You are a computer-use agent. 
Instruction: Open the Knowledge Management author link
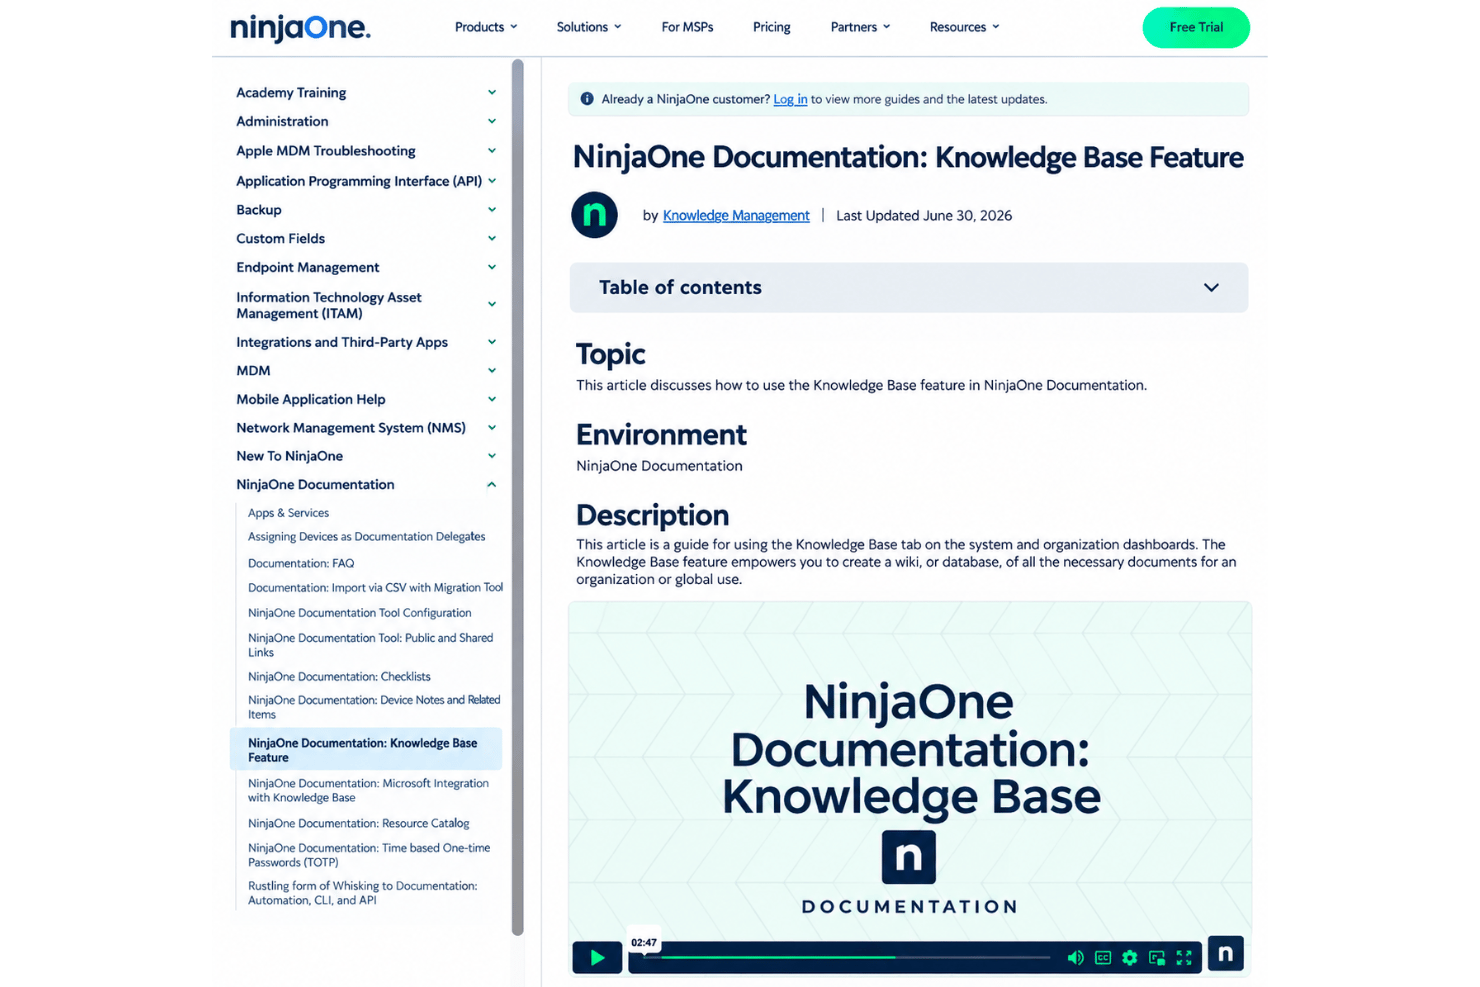(736, 215)
